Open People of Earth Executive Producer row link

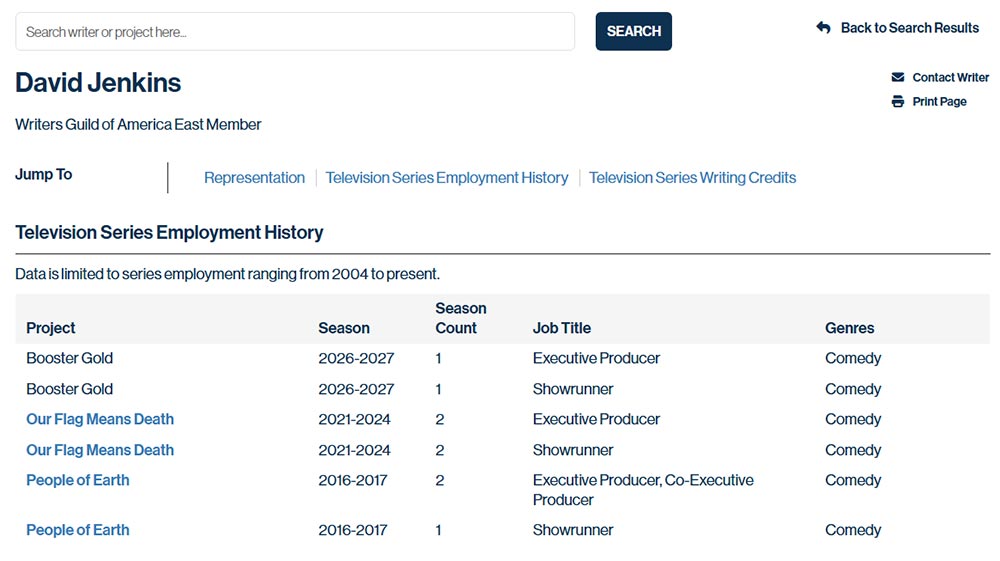coord(78,480)
